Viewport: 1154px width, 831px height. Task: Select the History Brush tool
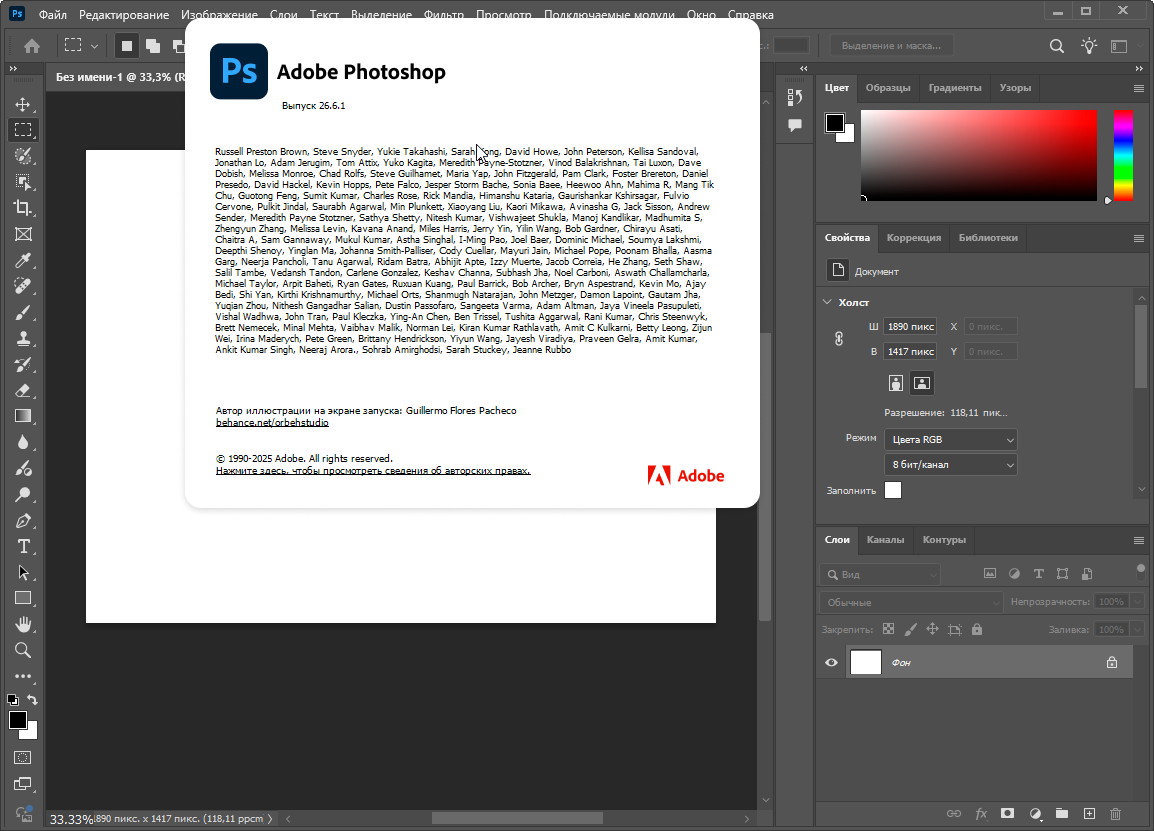click(x=23, y=364)
